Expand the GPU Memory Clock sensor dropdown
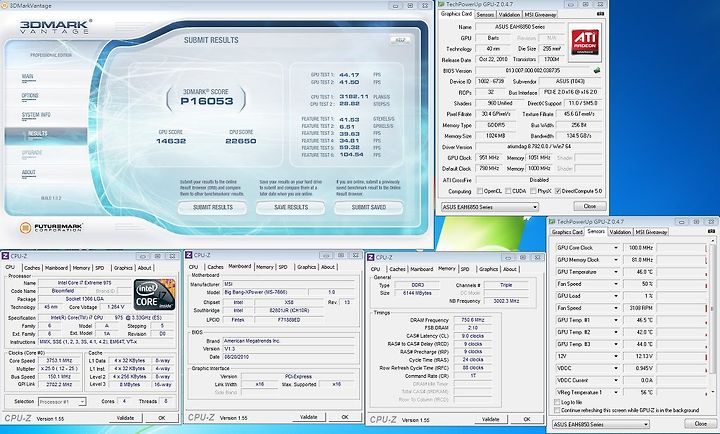Image resolution: width=720 pixels, height=434 pixels. pos(616,260)
